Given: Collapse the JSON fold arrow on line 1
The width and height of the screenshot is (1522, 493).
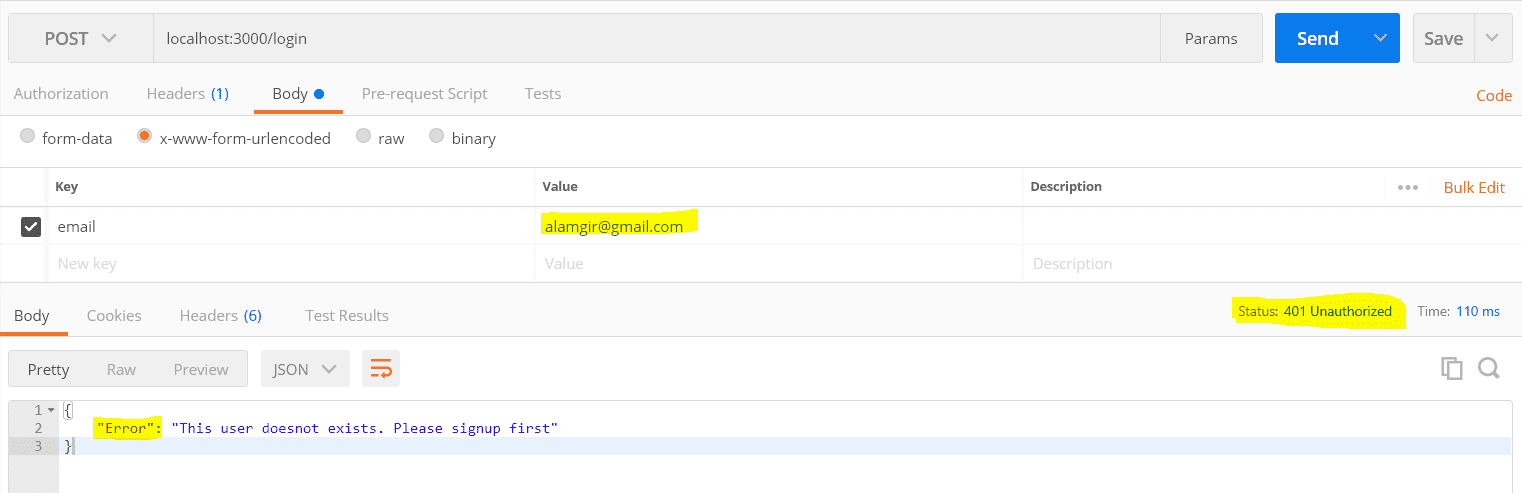Looking at the screenshot, I should [51, 410].
